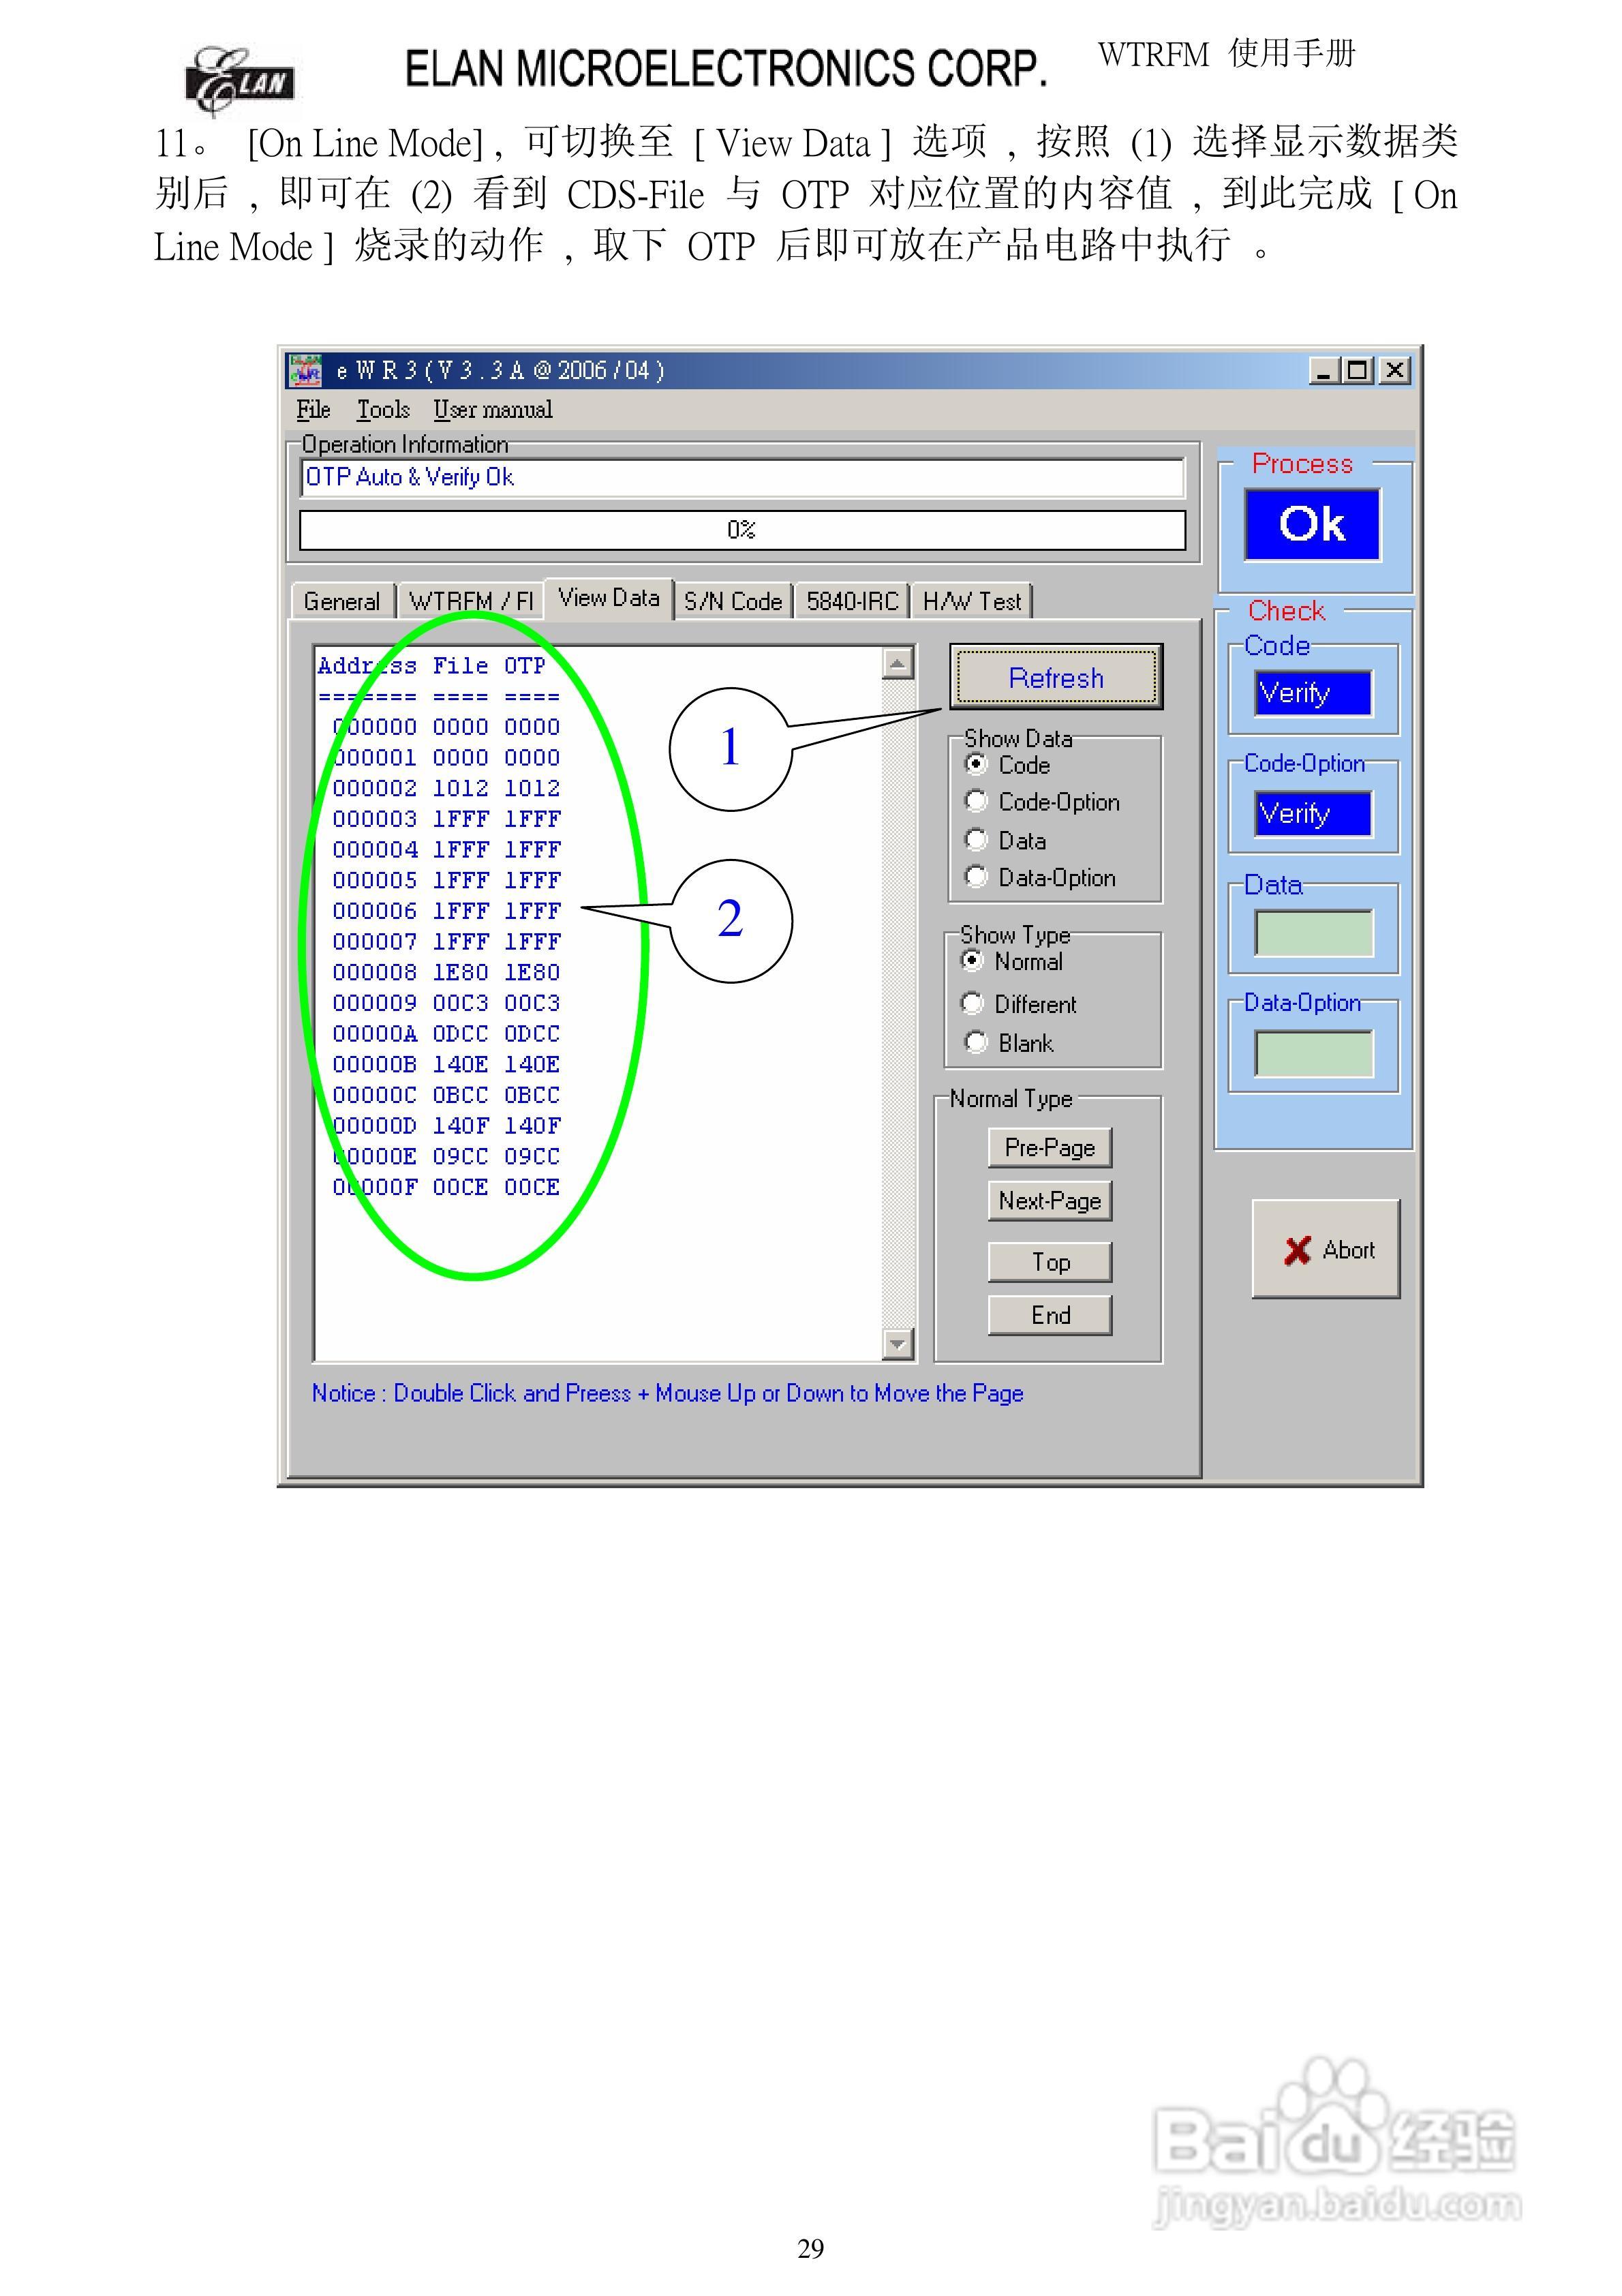Choose Different show type radio

(x=972, y=1003)
